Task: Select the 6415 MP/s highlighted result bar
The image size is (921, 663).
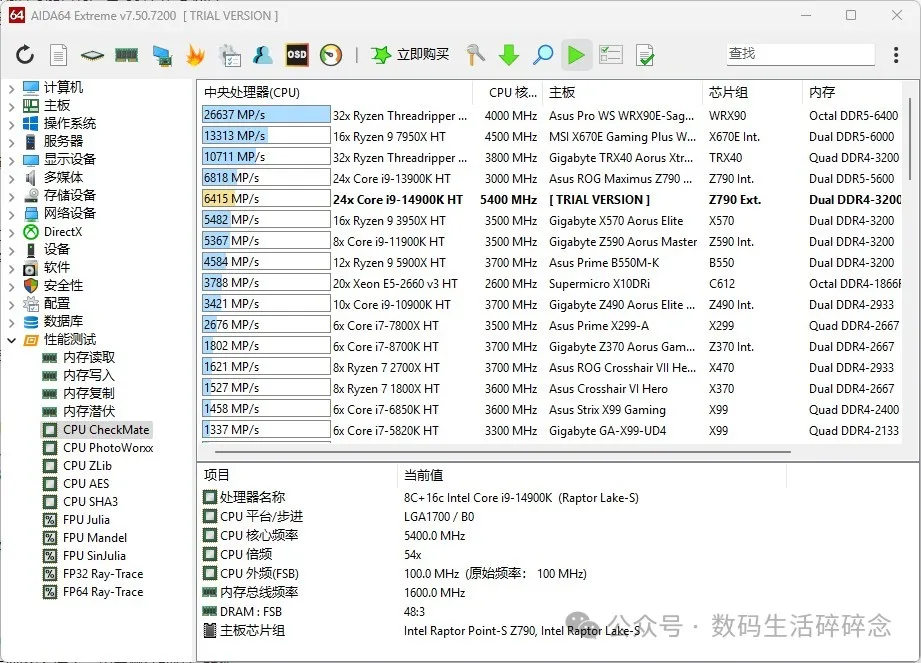Action: 266,199
